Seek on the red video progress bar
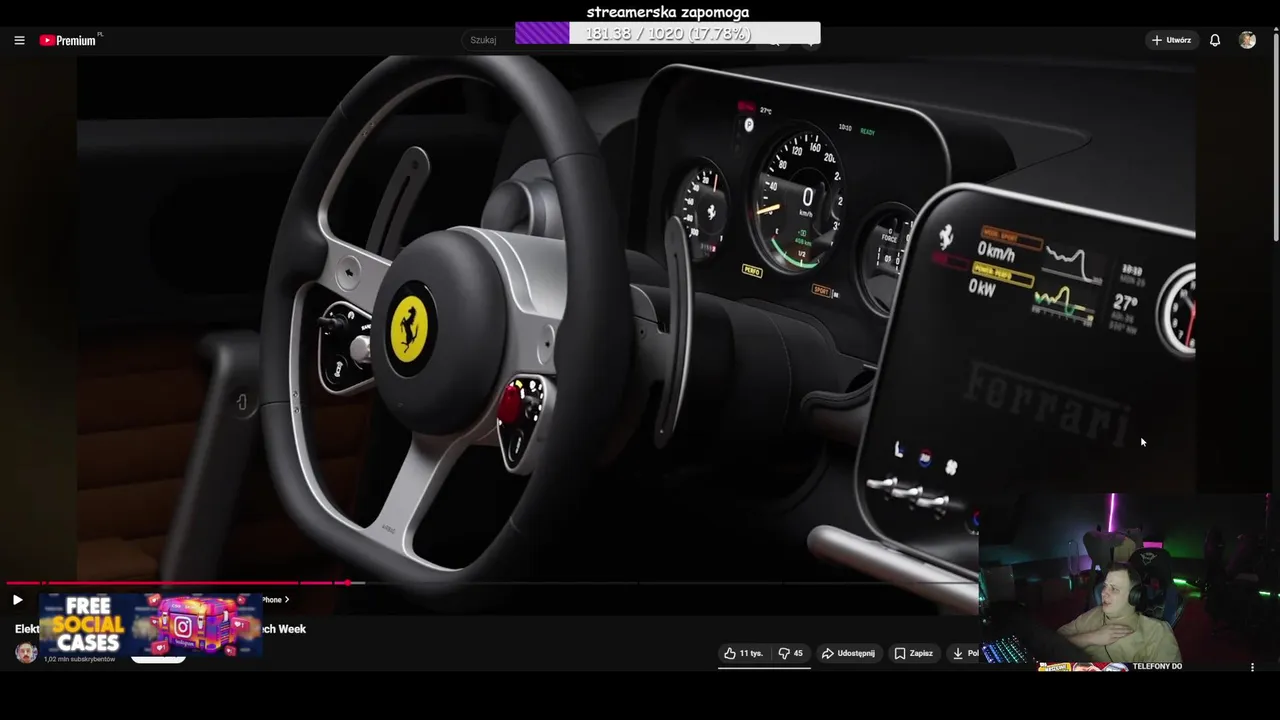Image resolution: width=1280 pixels, height=720 pixels. click(x=177, y=582)
